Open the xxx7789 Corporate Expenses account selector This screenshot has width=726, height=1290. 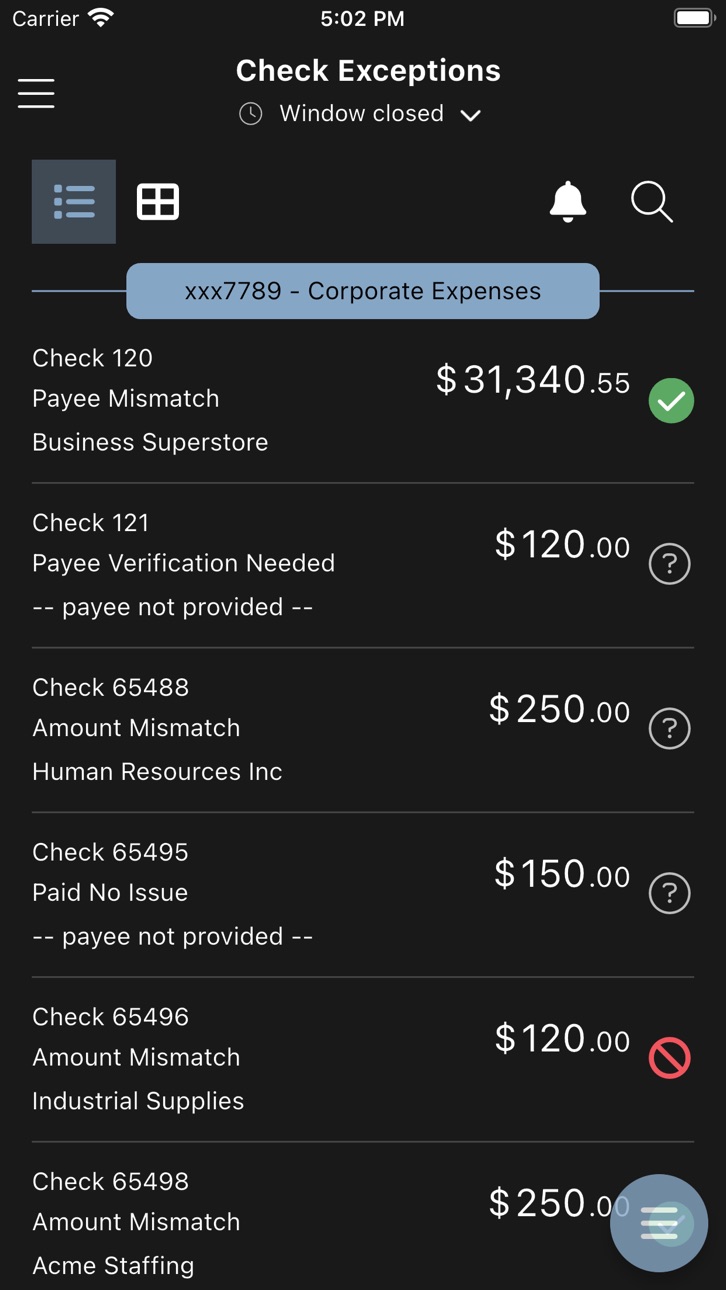point(363,291)
